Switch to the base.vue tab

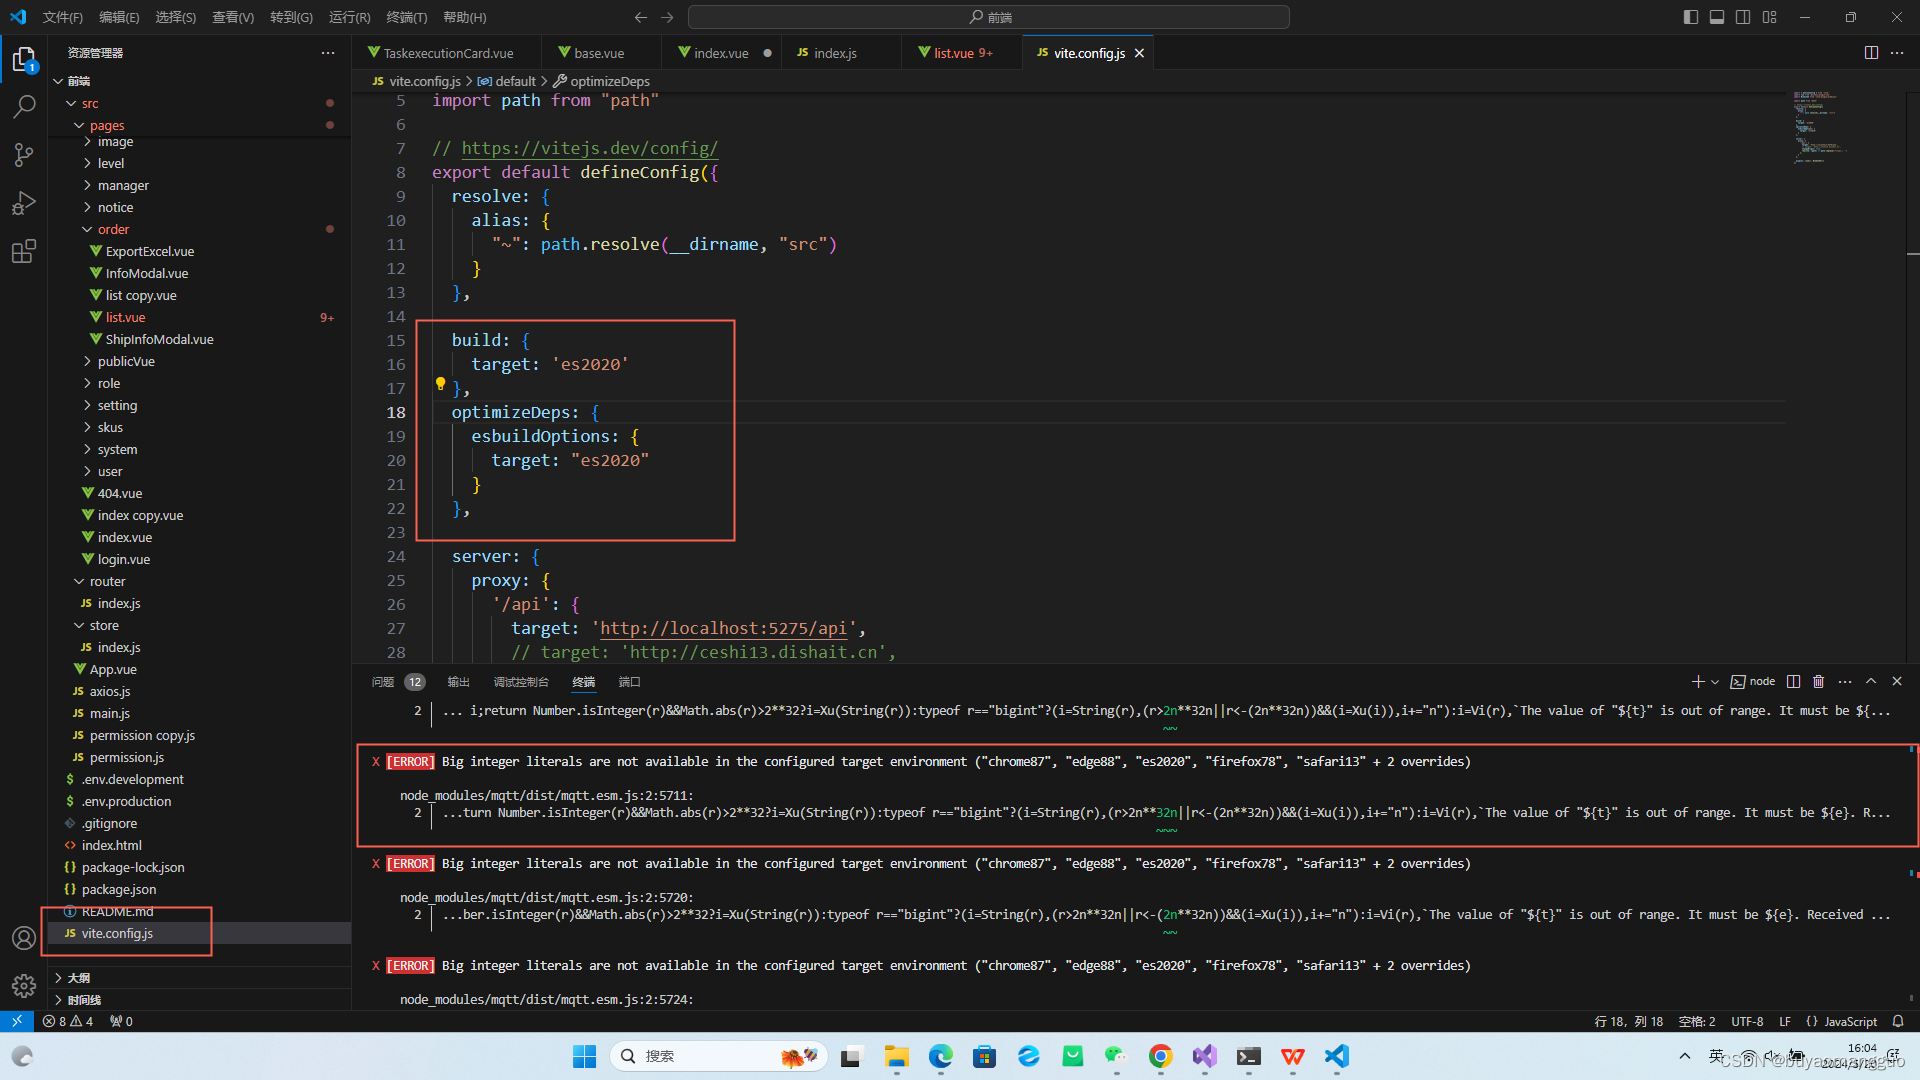pyautogui.click(x=600, y=52)
